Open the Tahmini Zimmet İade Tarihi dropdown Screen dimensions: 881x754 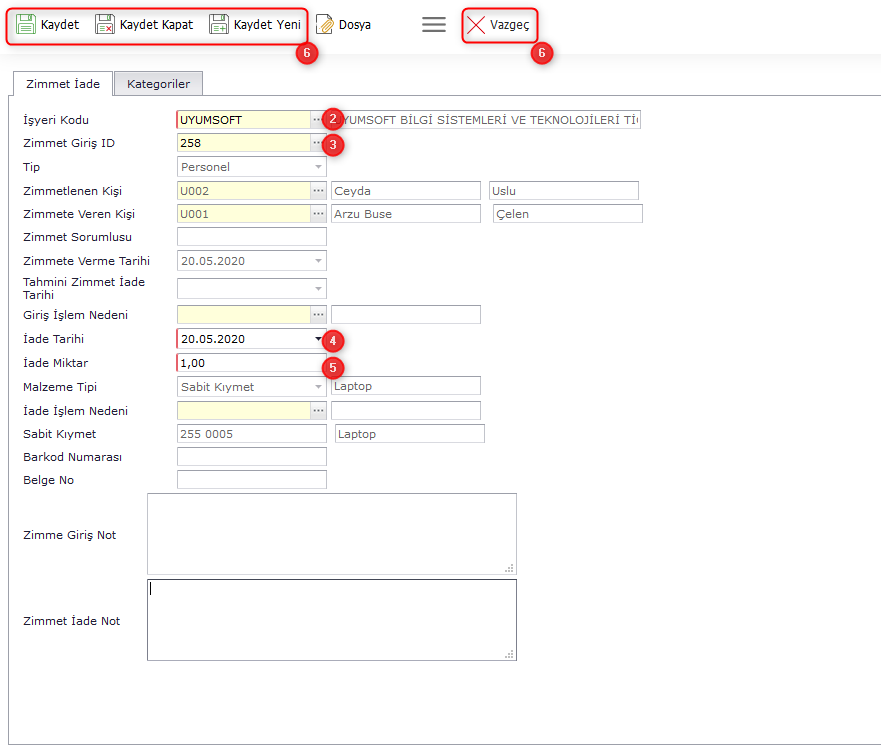point(318,289)
